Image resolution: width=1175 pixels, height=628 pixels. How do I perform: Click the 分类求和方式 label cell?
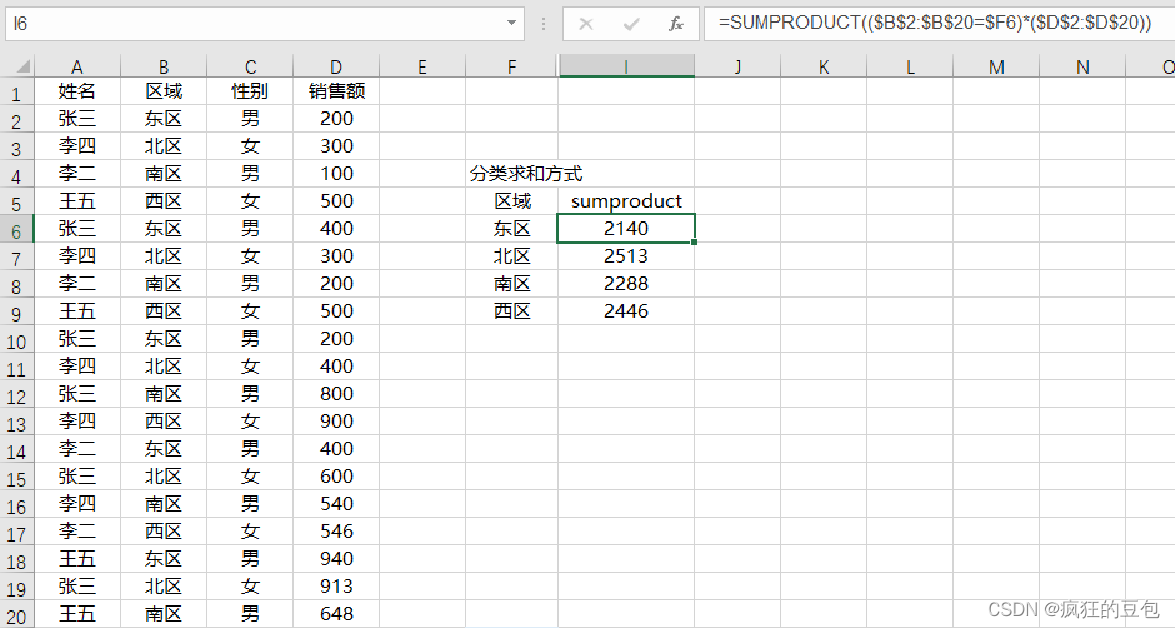(525, 174)
